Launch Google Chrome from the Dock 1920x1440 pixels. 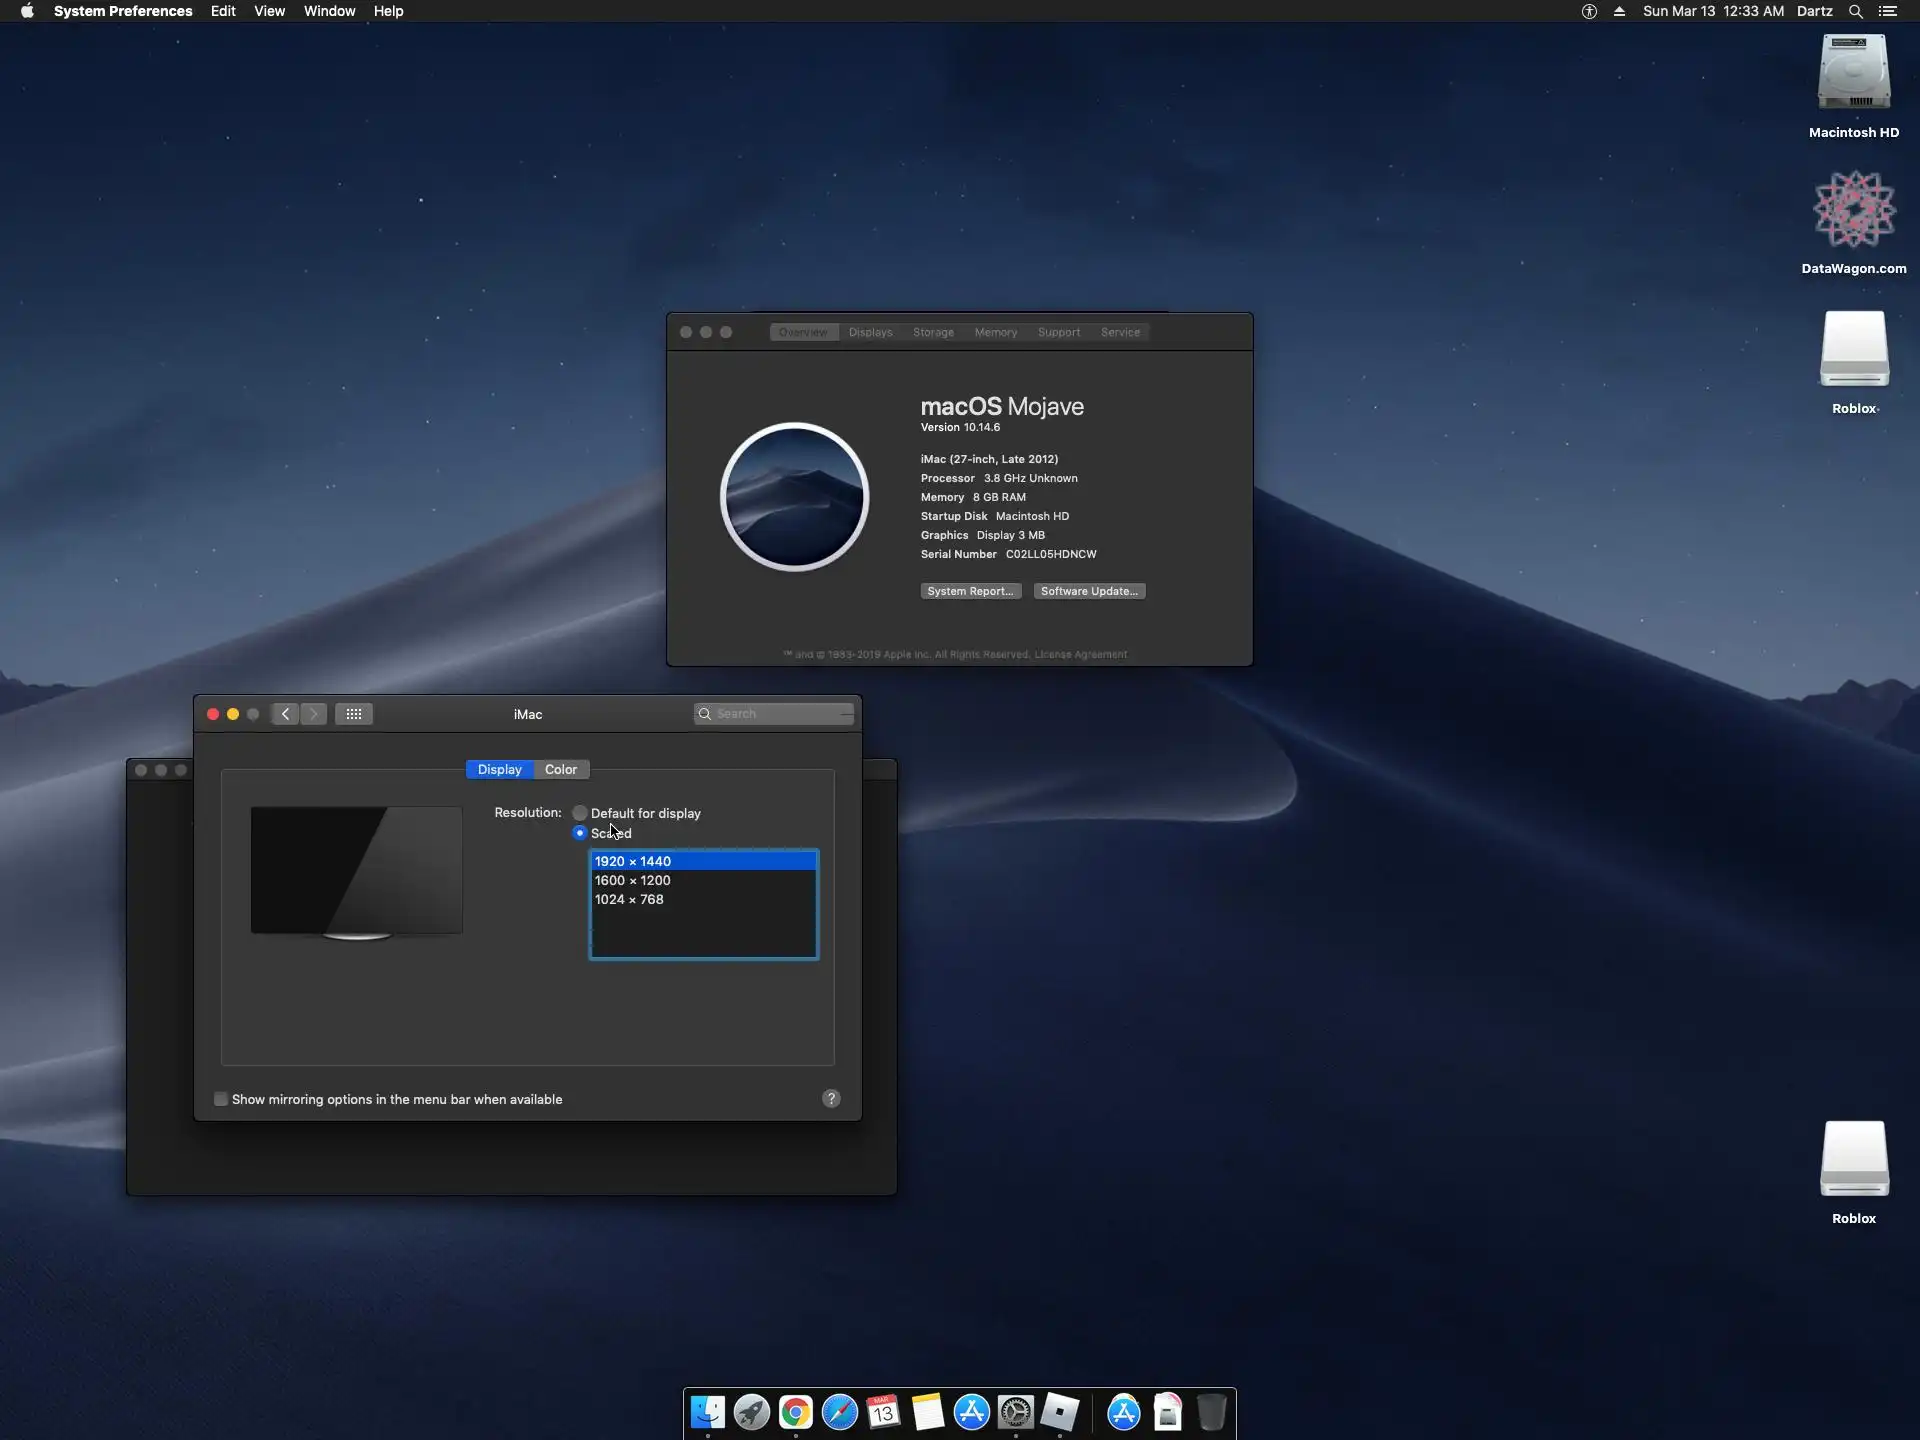tap(796, 1412)
